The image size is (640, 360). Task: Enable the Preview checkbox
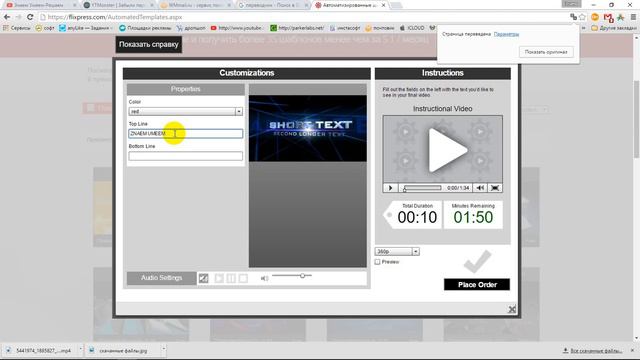[377, 262]
